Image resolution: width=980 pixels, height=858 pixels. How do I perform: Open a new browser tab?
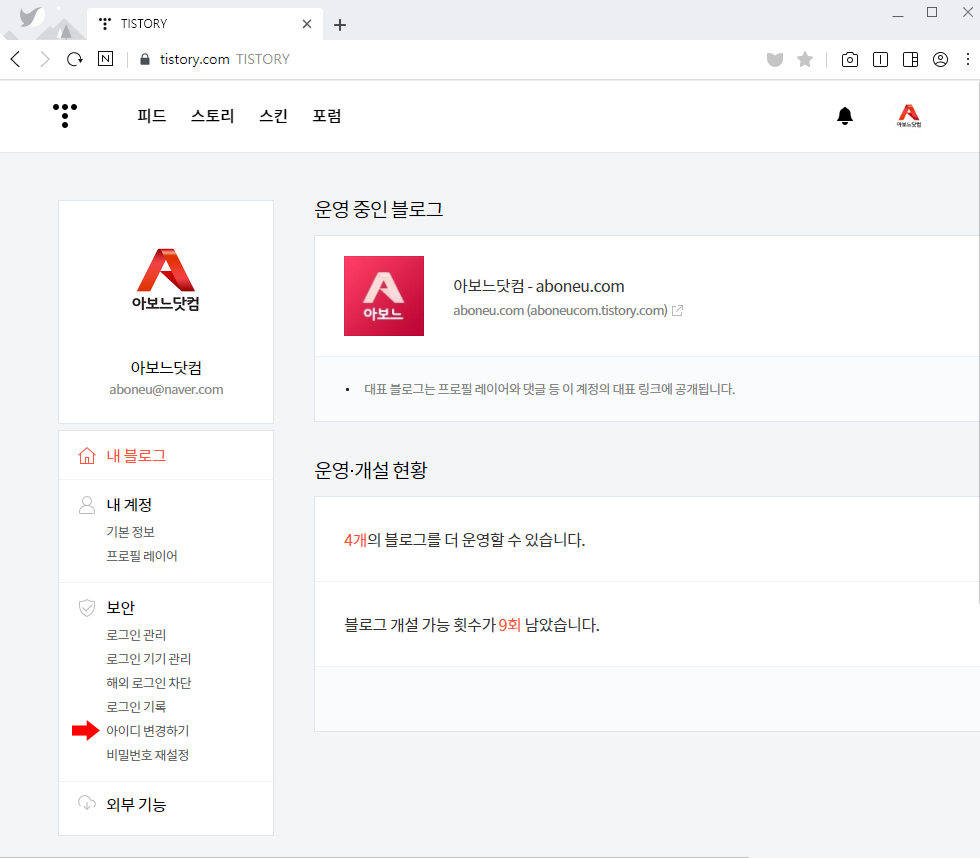pyautogui.click(x=339, y=25)
